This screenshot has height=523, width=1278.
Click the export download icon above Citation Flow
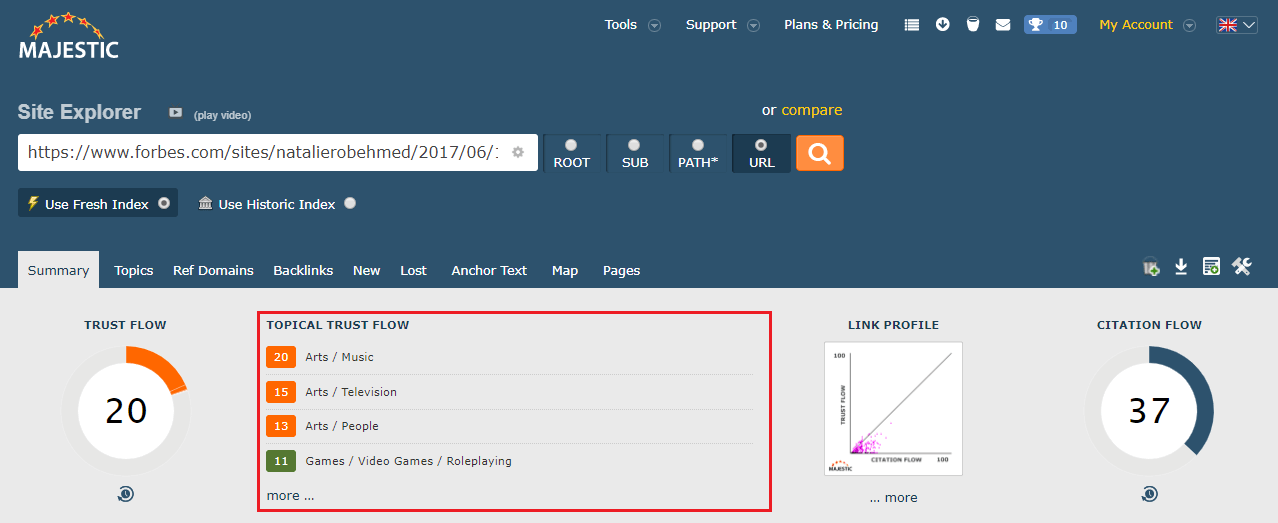pyautogui.click(x=1181, y=267)
